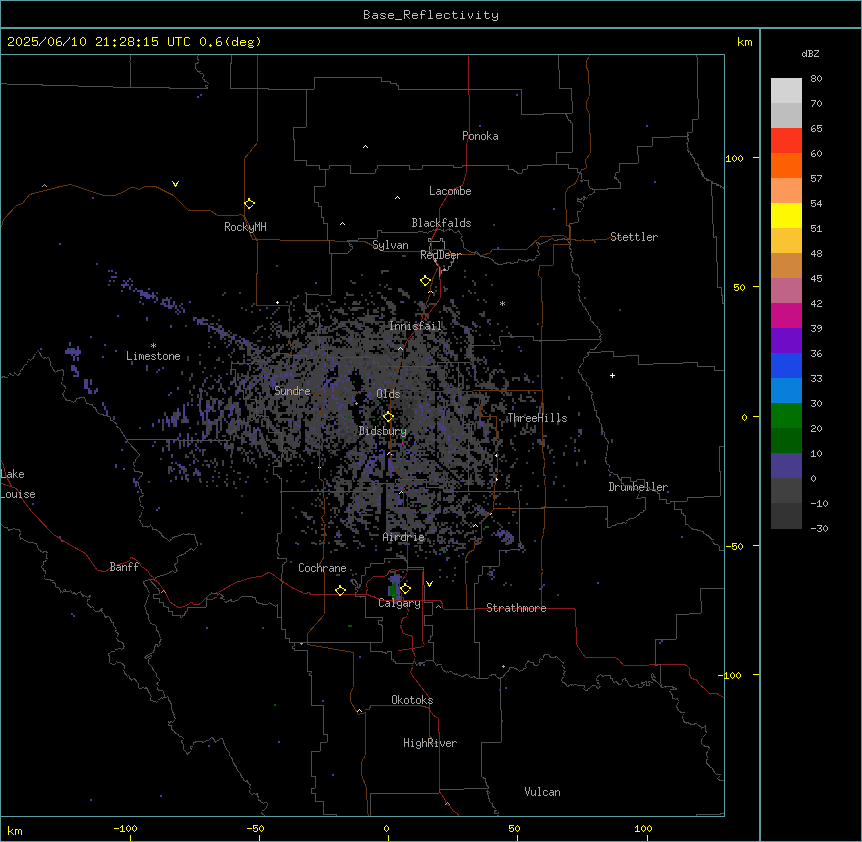Click the light blue 33-30 dBZ legend swatch
The height and width of the screenshot is (842, 862).
pyautogui.click(x=786, y=391)
